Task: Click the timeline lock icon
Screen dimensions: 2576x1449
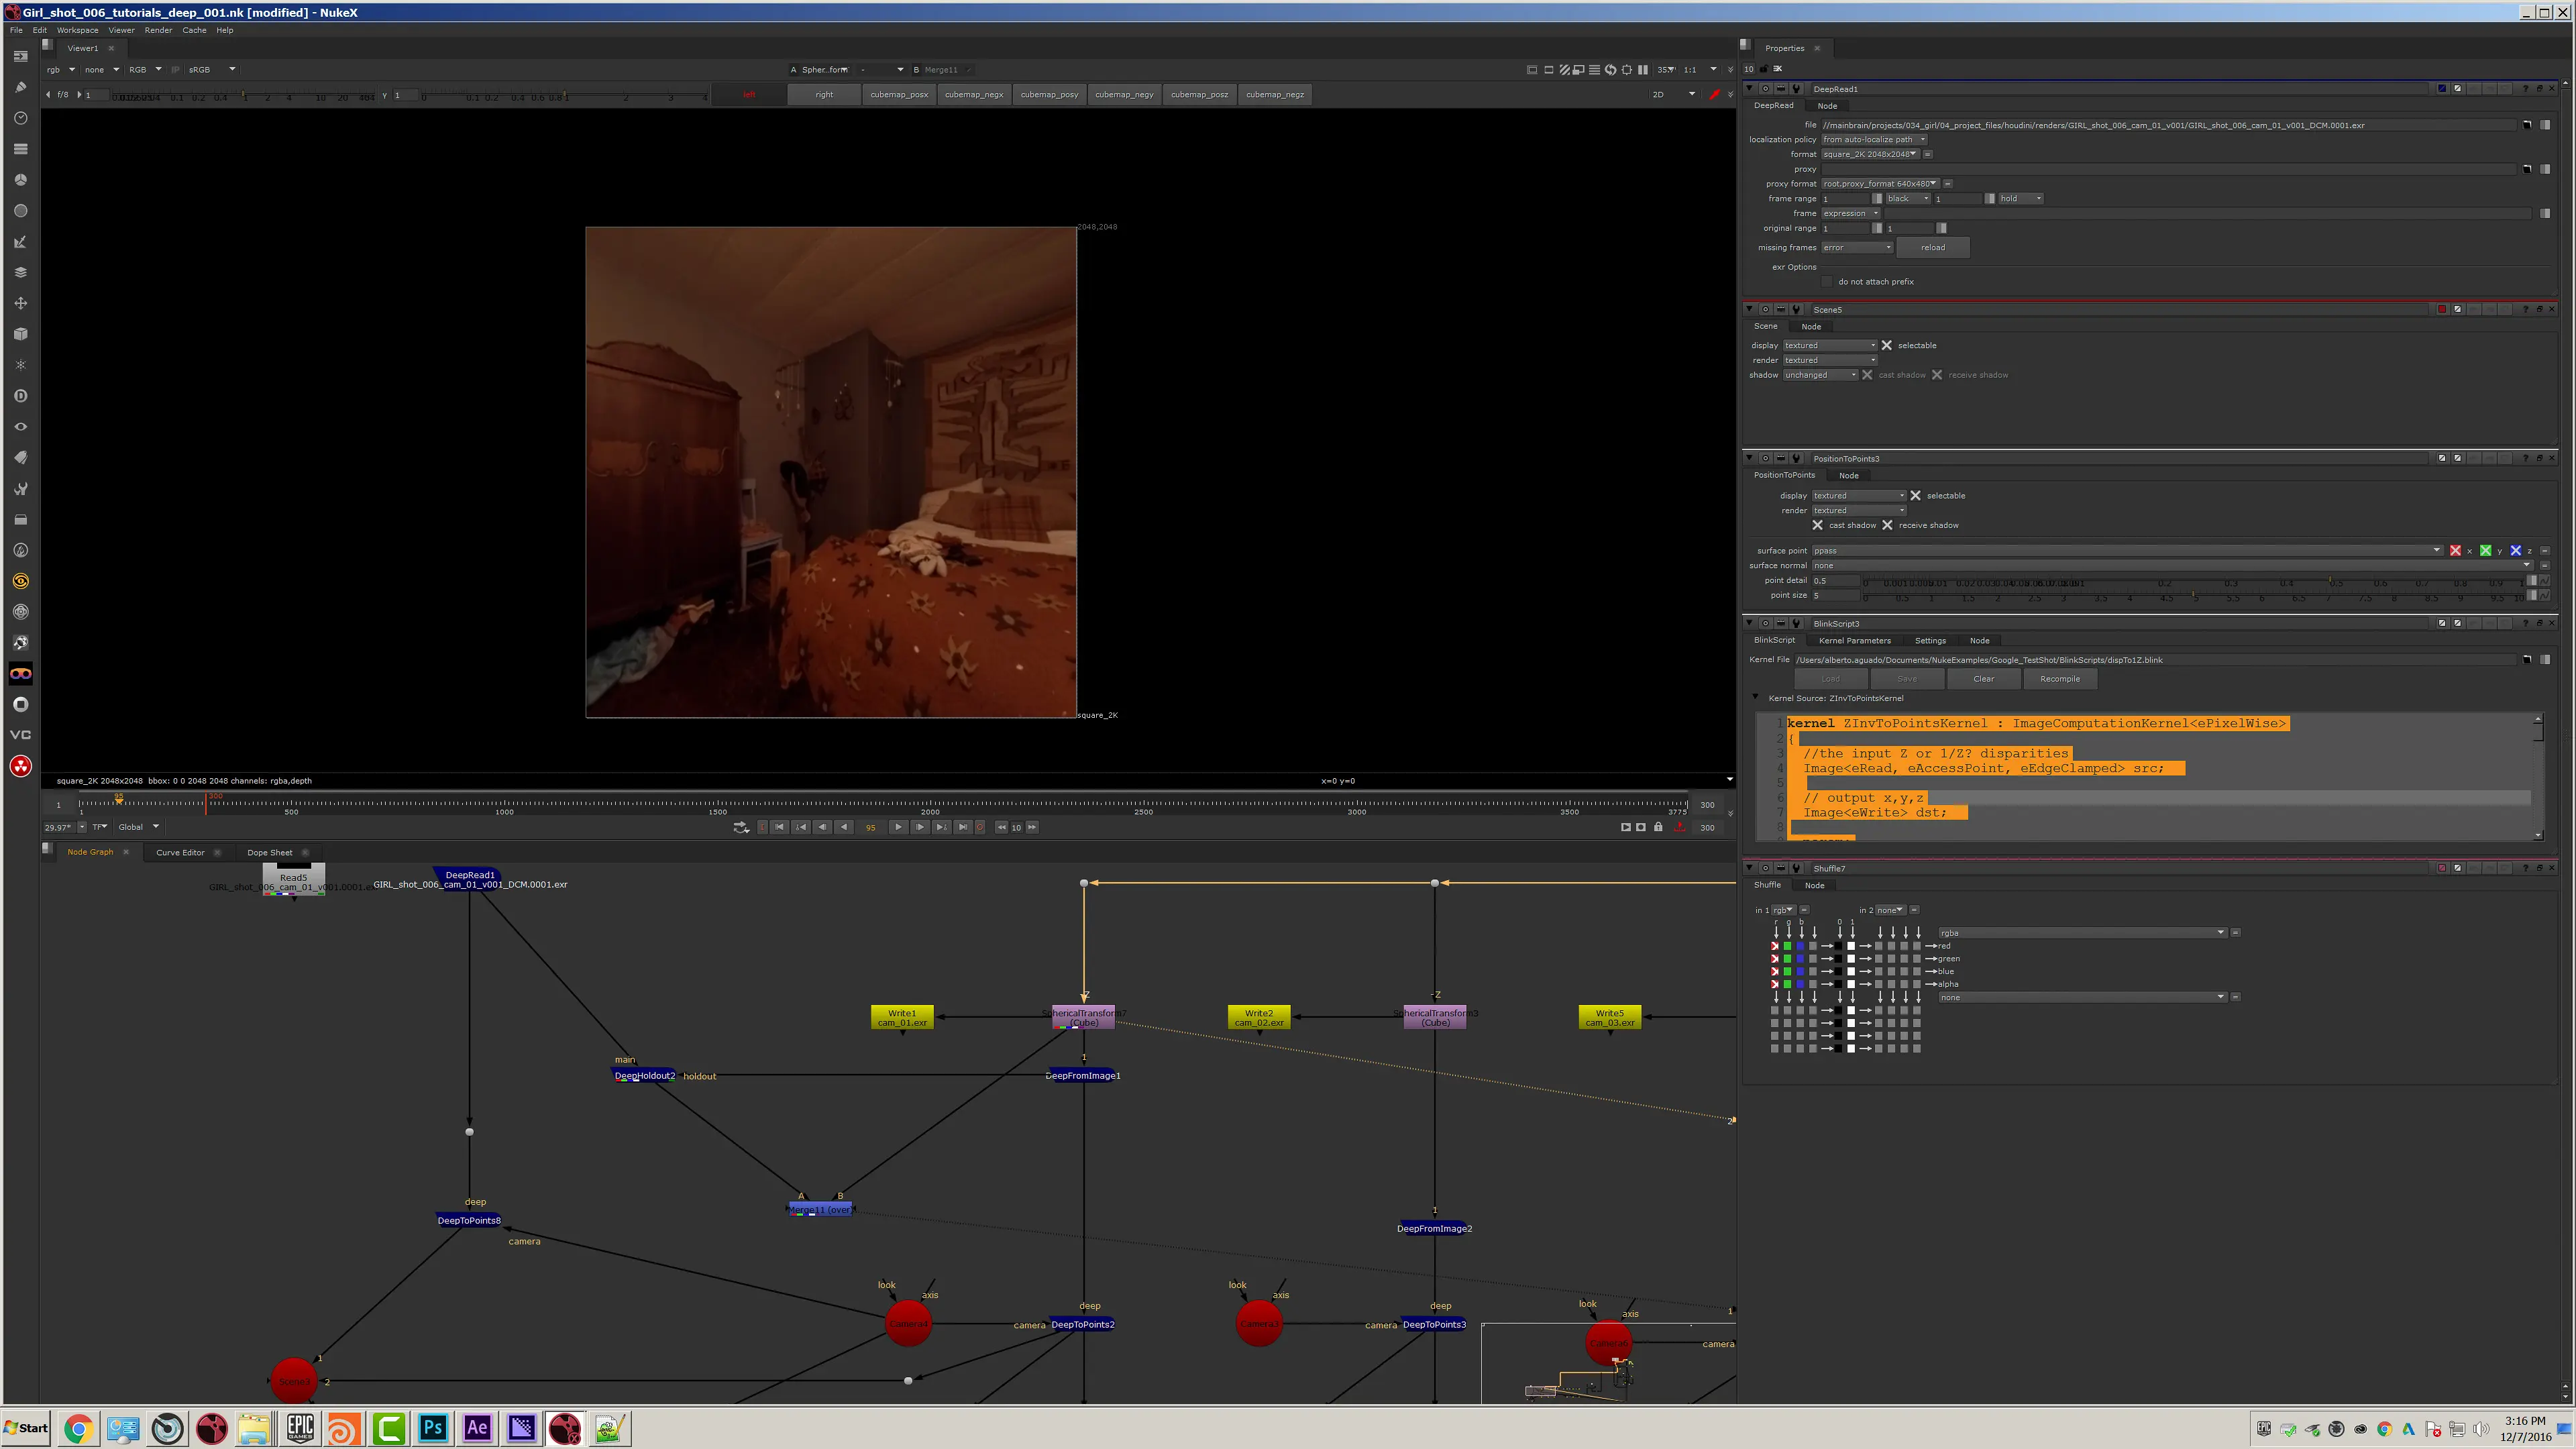Action: tap(1658, 827)
